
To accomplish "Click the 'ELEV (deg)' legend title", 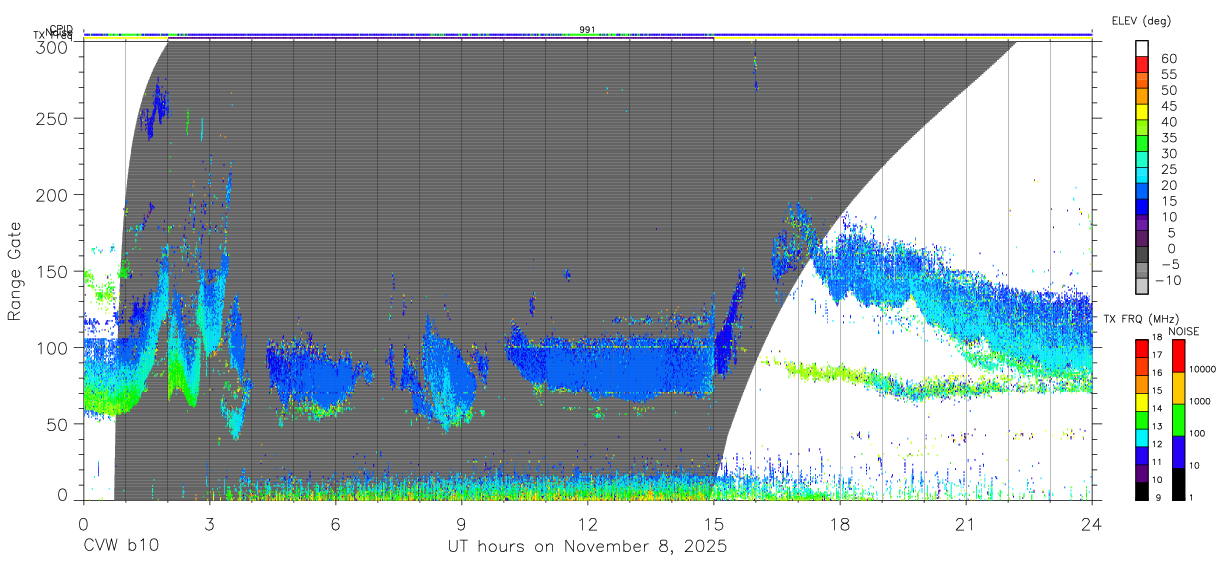I will coord(1141,20).
